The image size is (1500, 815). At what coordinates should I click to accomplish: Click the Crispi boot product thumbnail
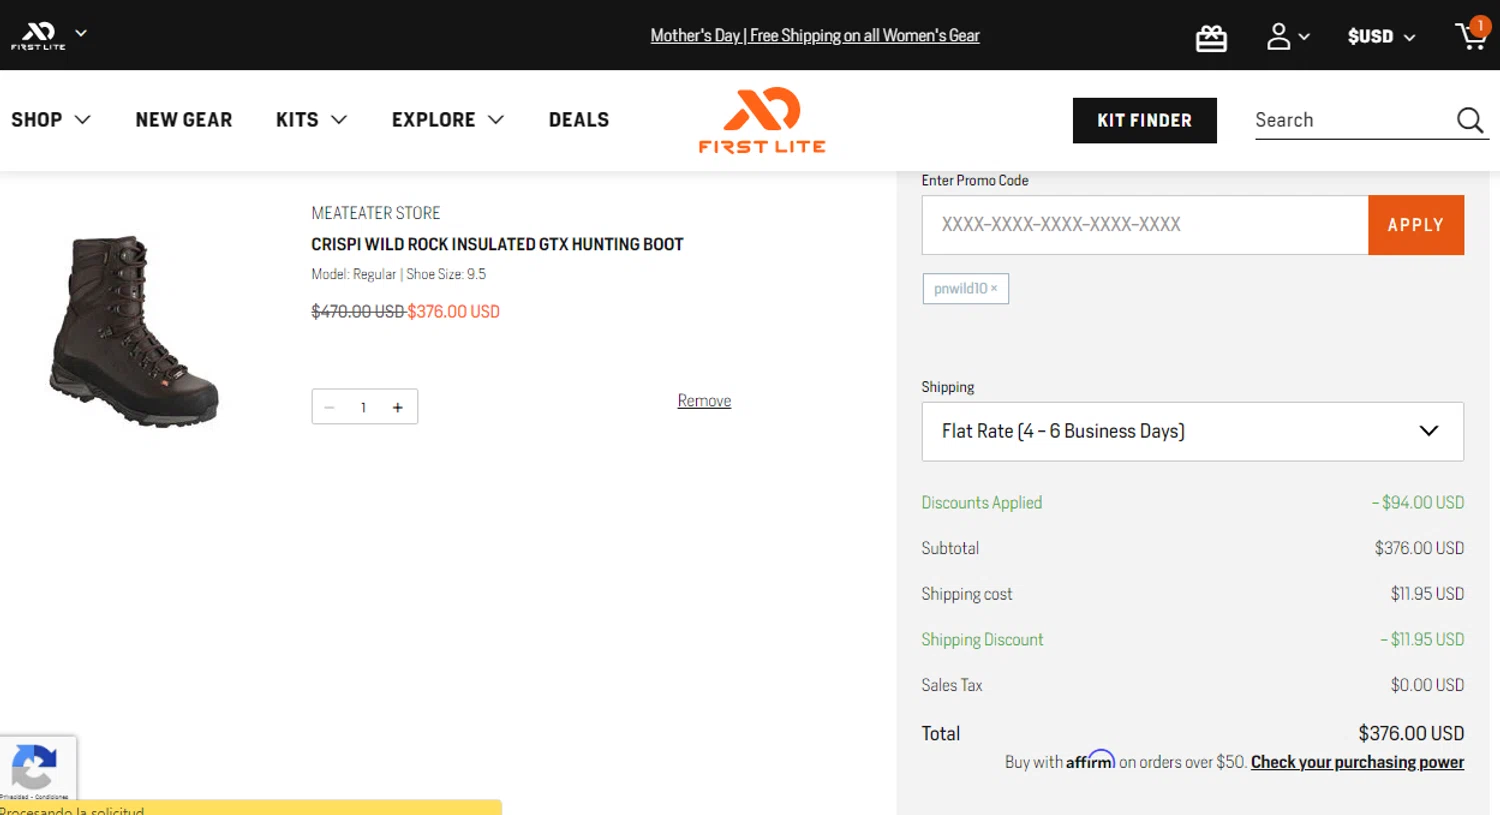point(134,331)
